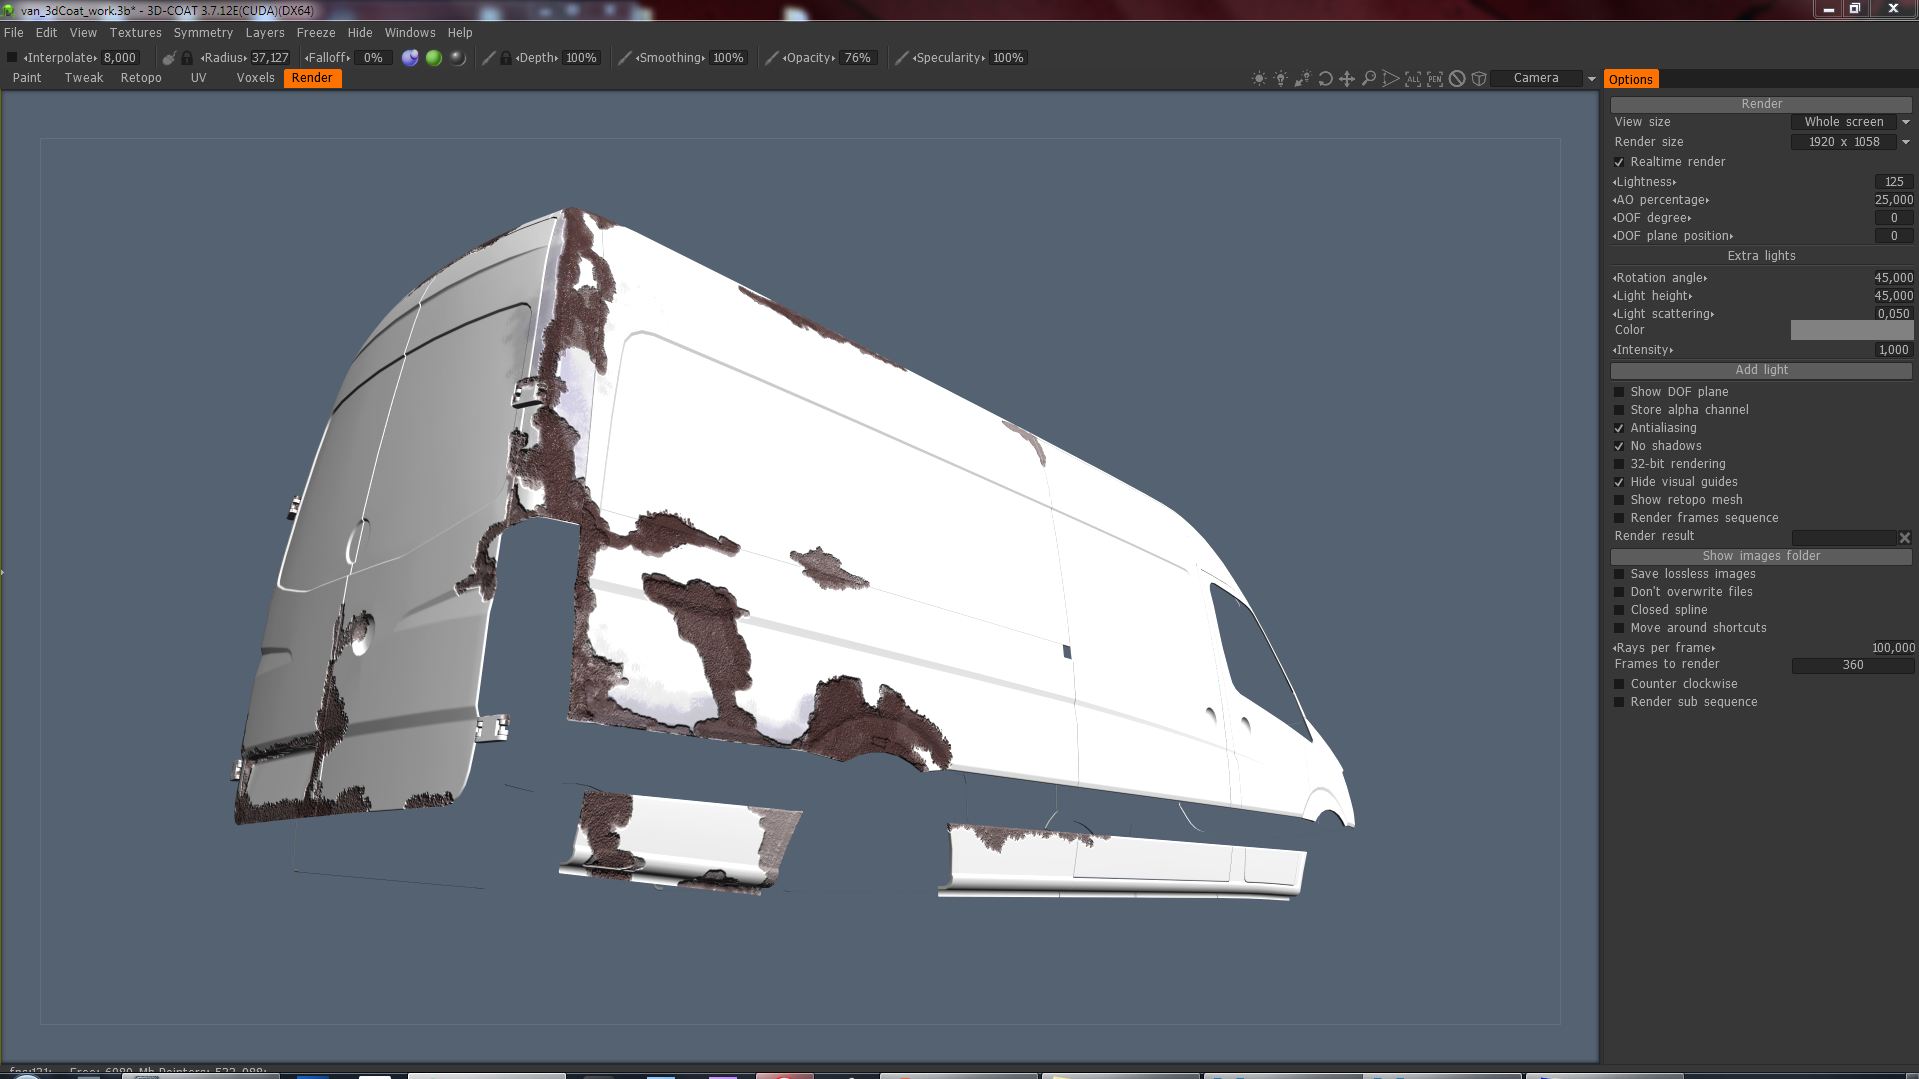Click the extra light Color swatch
1919x1079 pixels.
[1851, 330]
